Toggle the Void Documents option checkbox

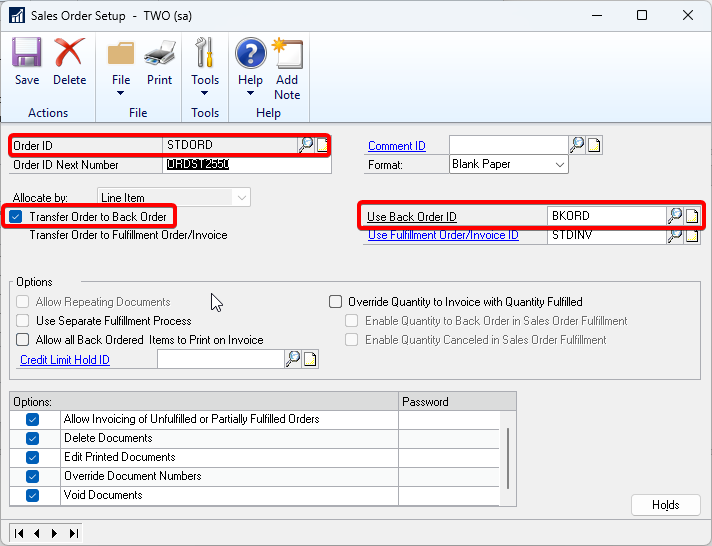tap(32, 495)
